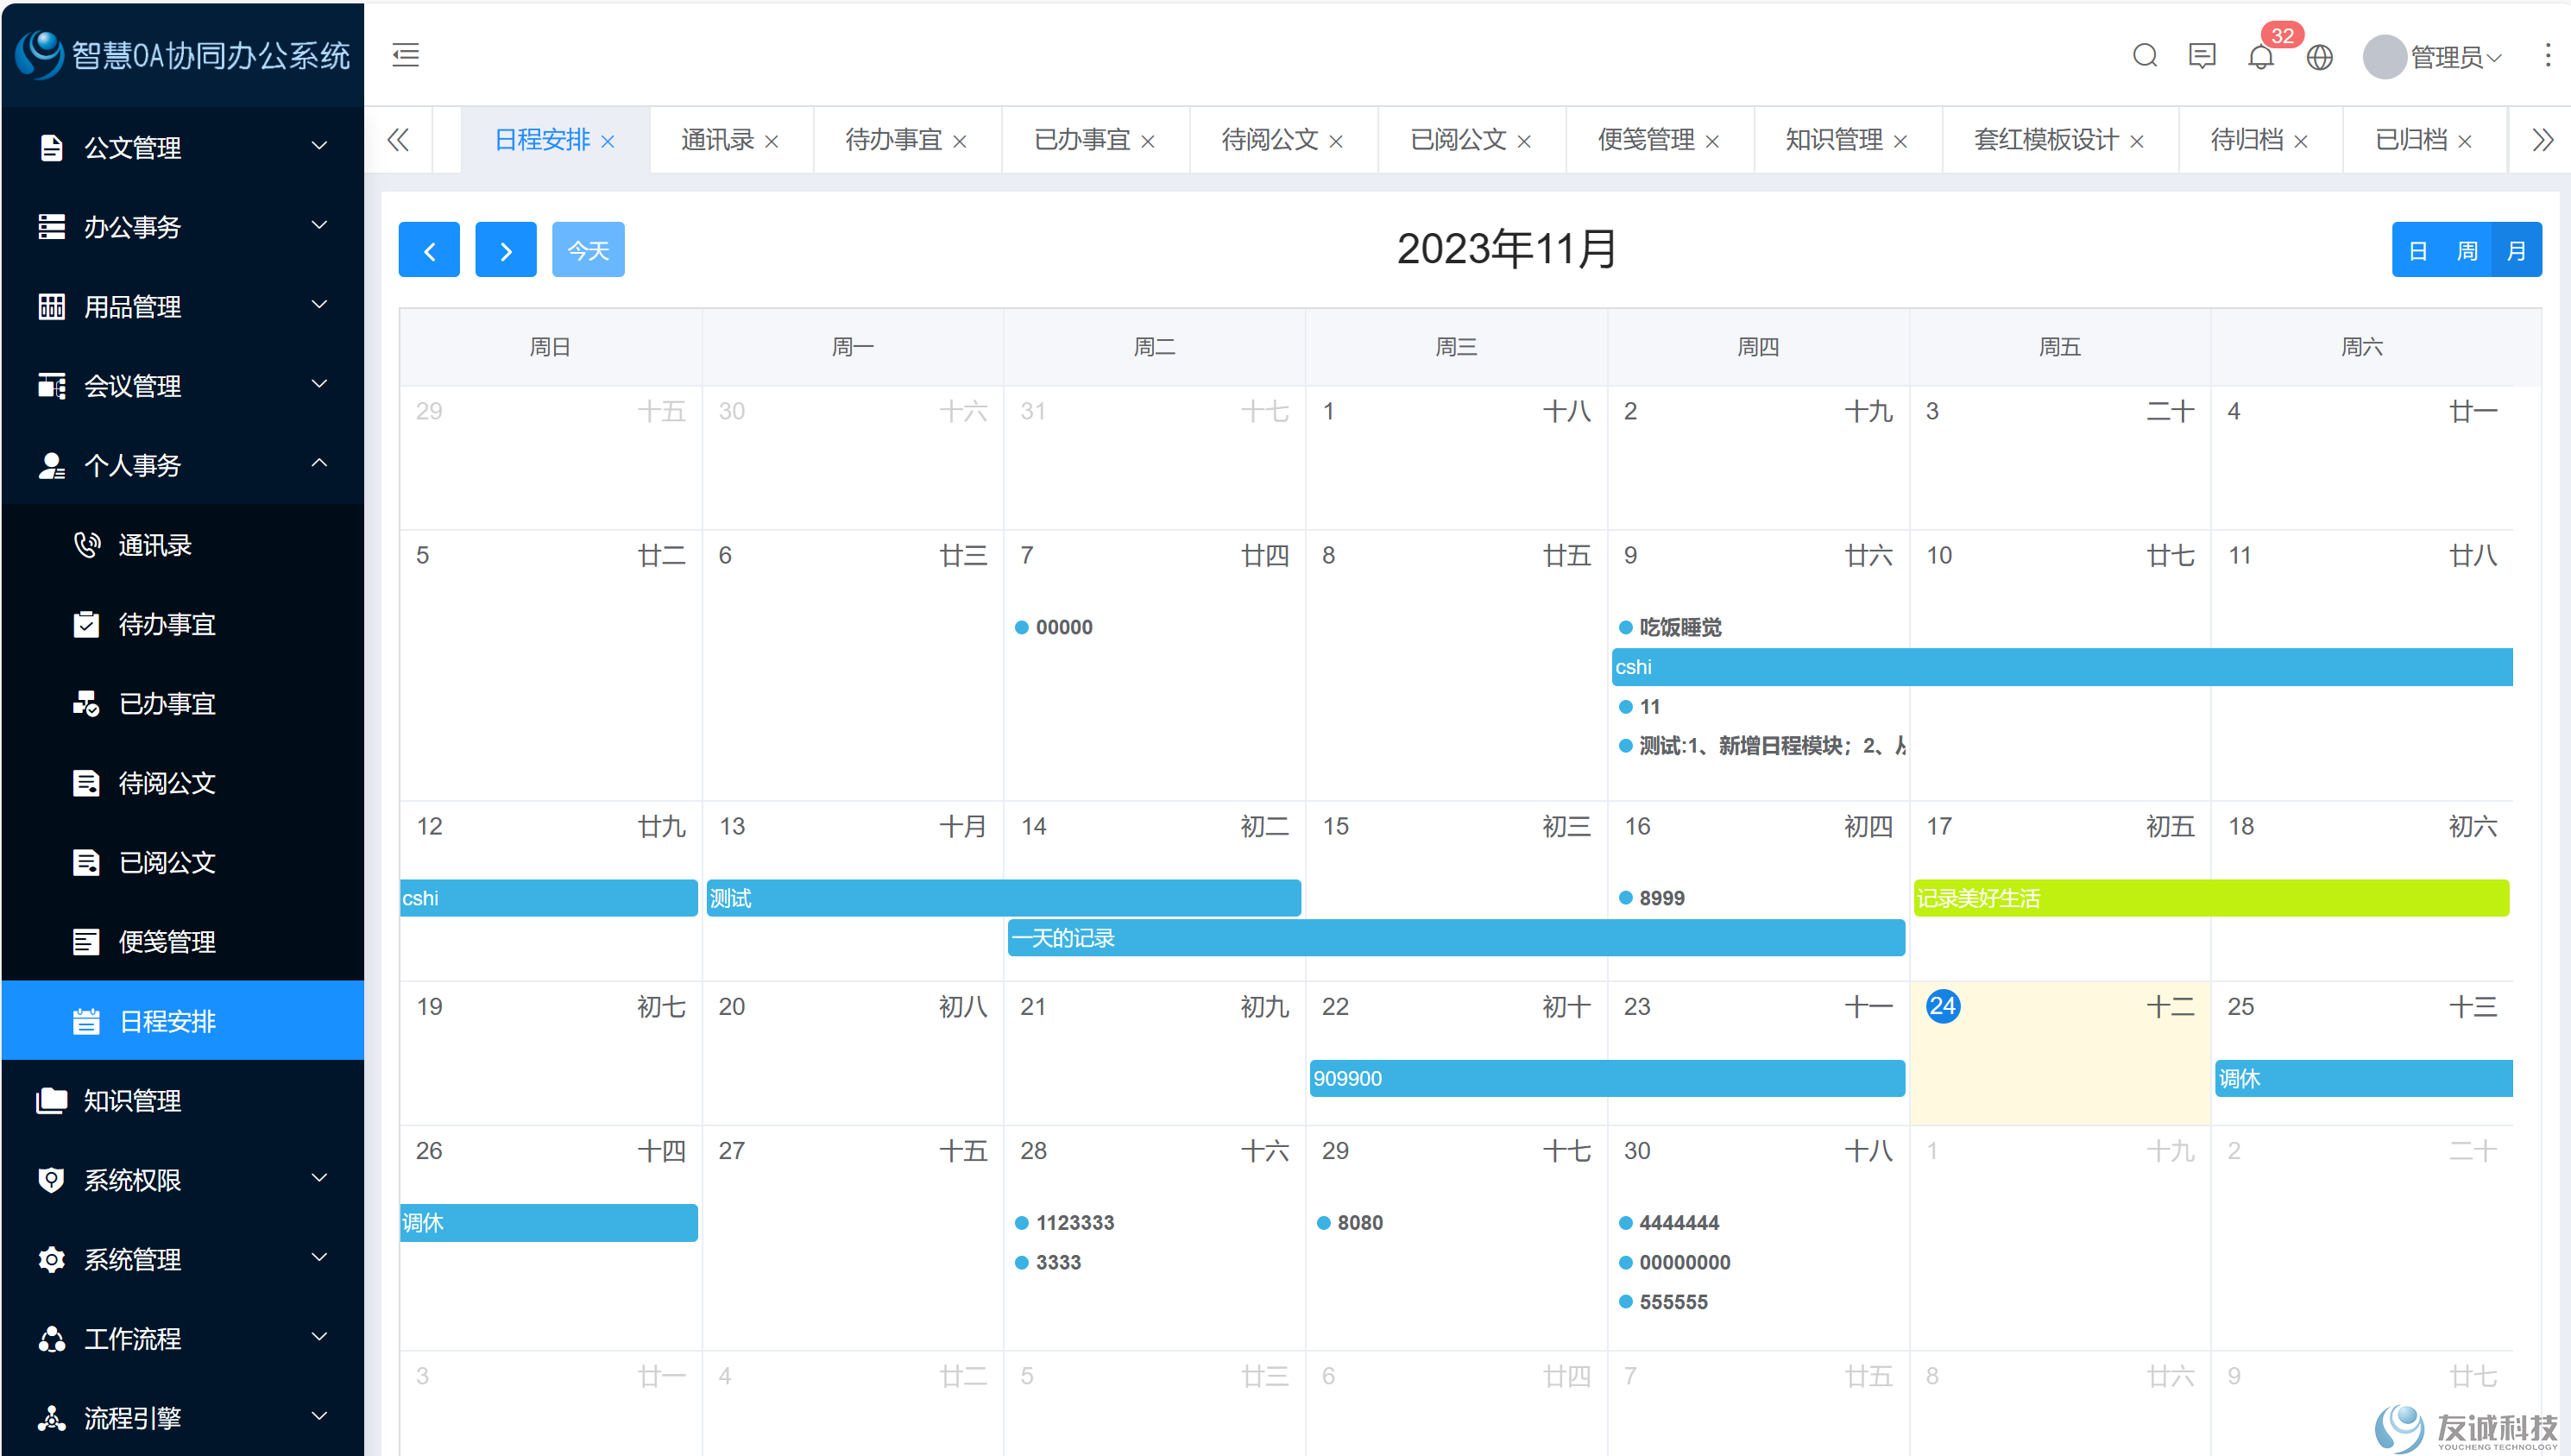Select highlighted date 24 in calendar

tap(1942, 1006)
